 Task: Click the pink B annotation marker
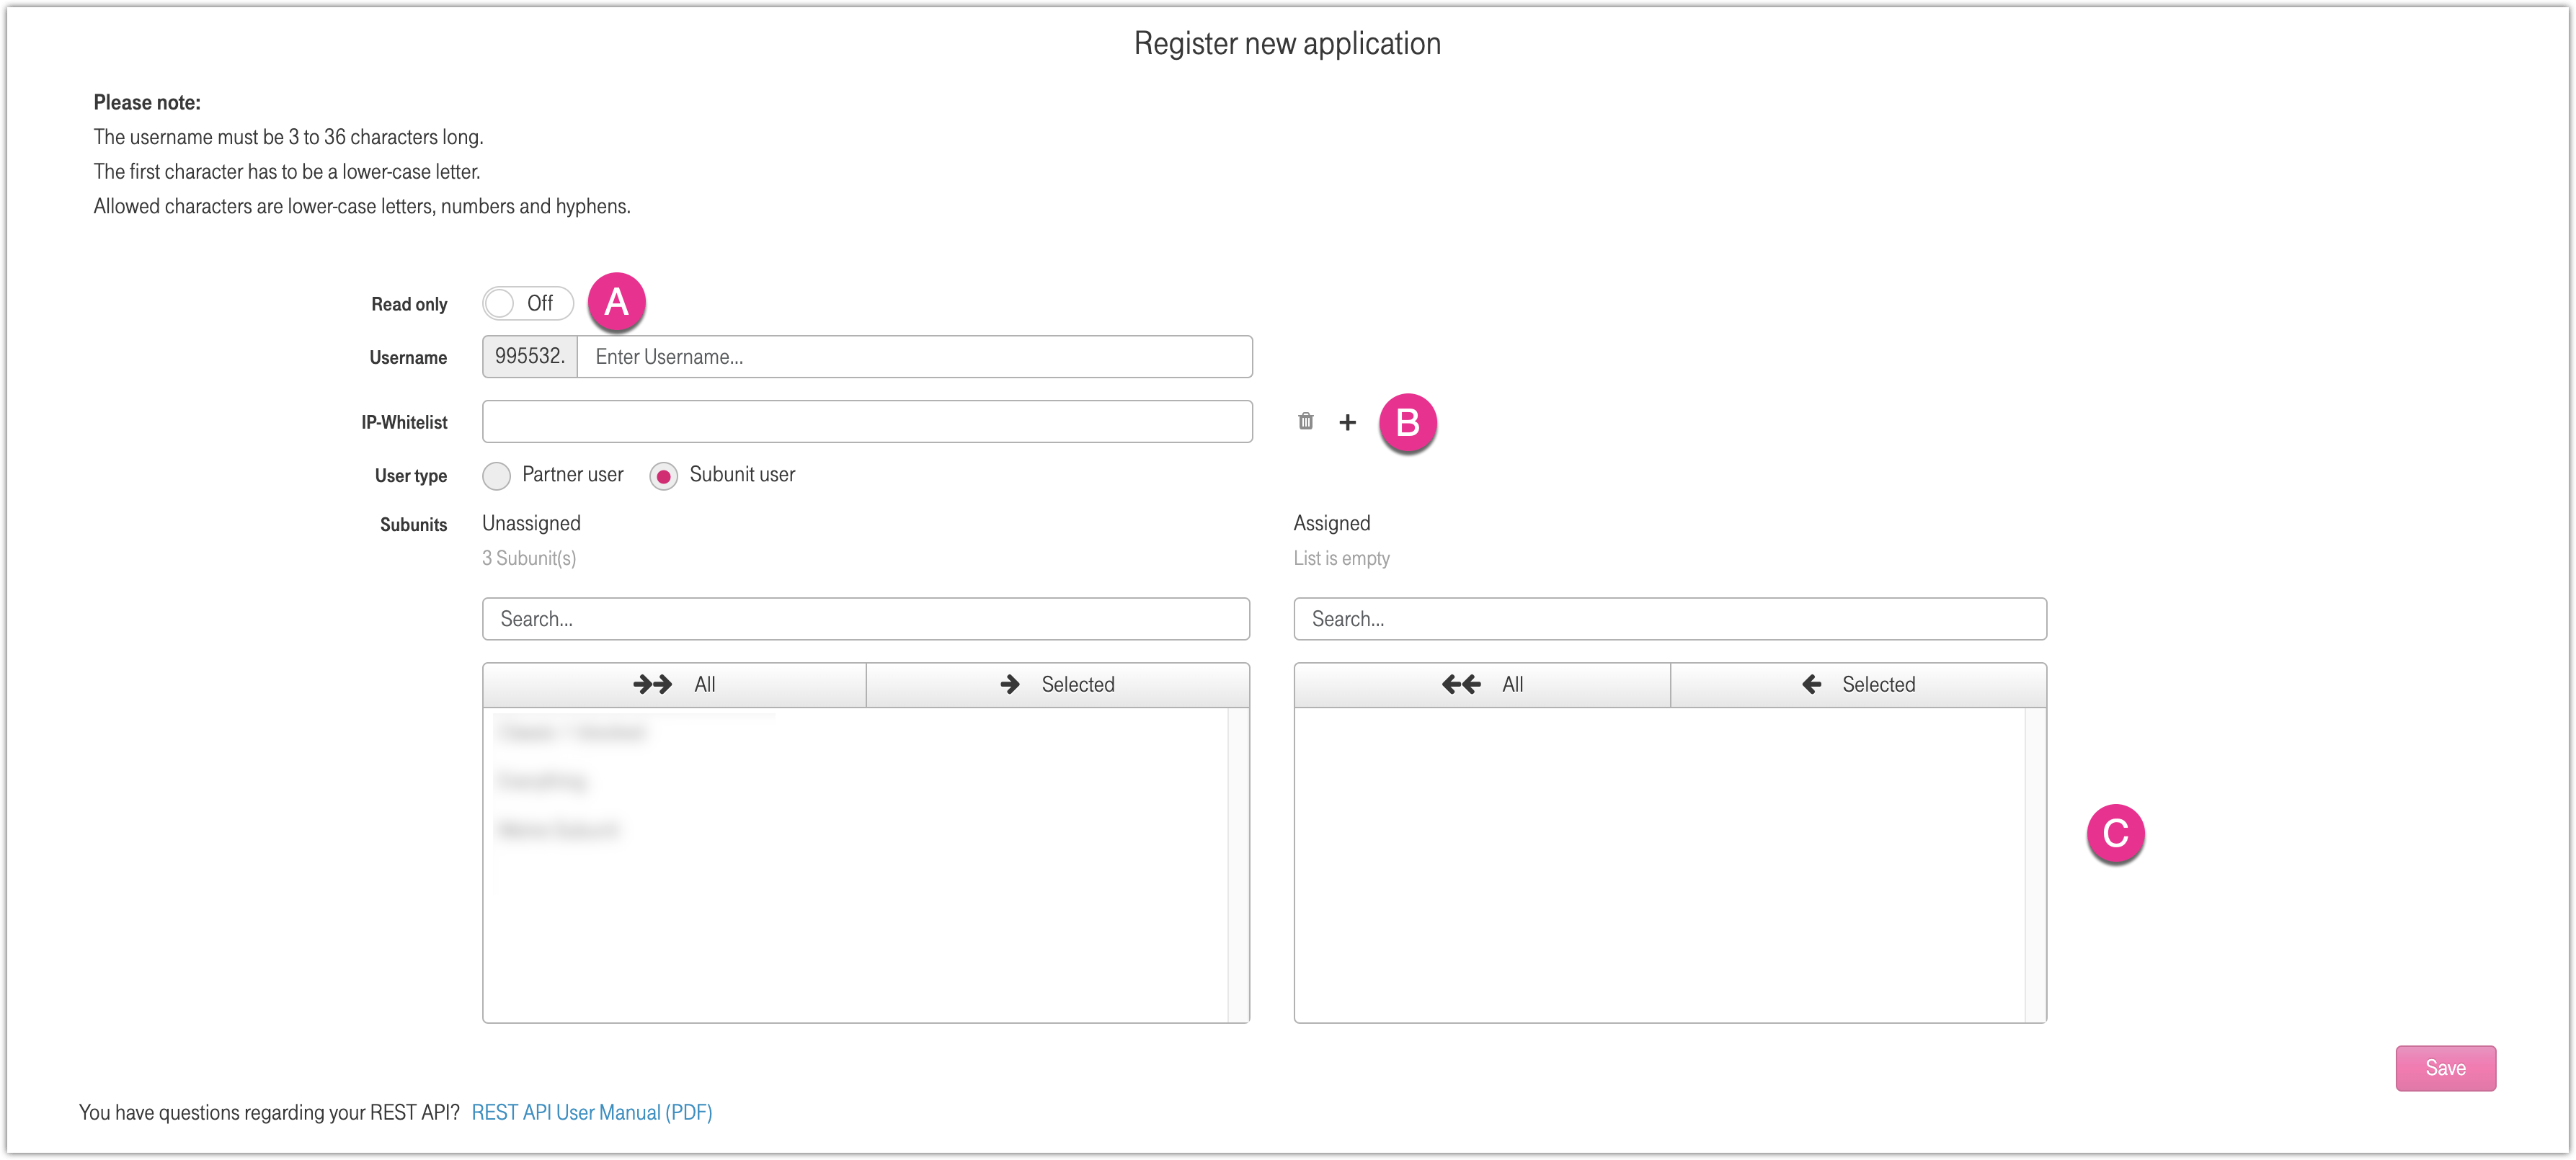point(1407,423)
